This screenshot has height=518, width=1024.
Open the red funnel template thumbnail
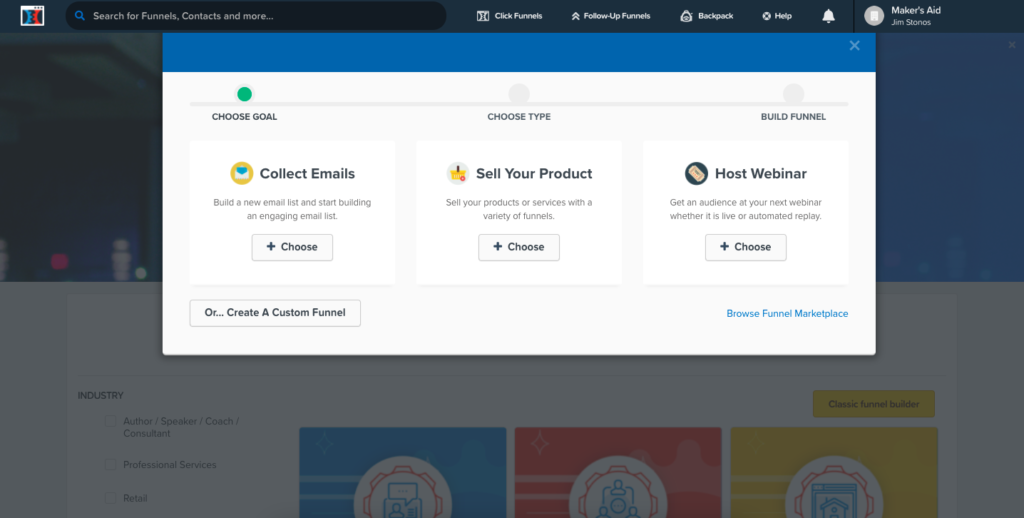pos(618,473)
